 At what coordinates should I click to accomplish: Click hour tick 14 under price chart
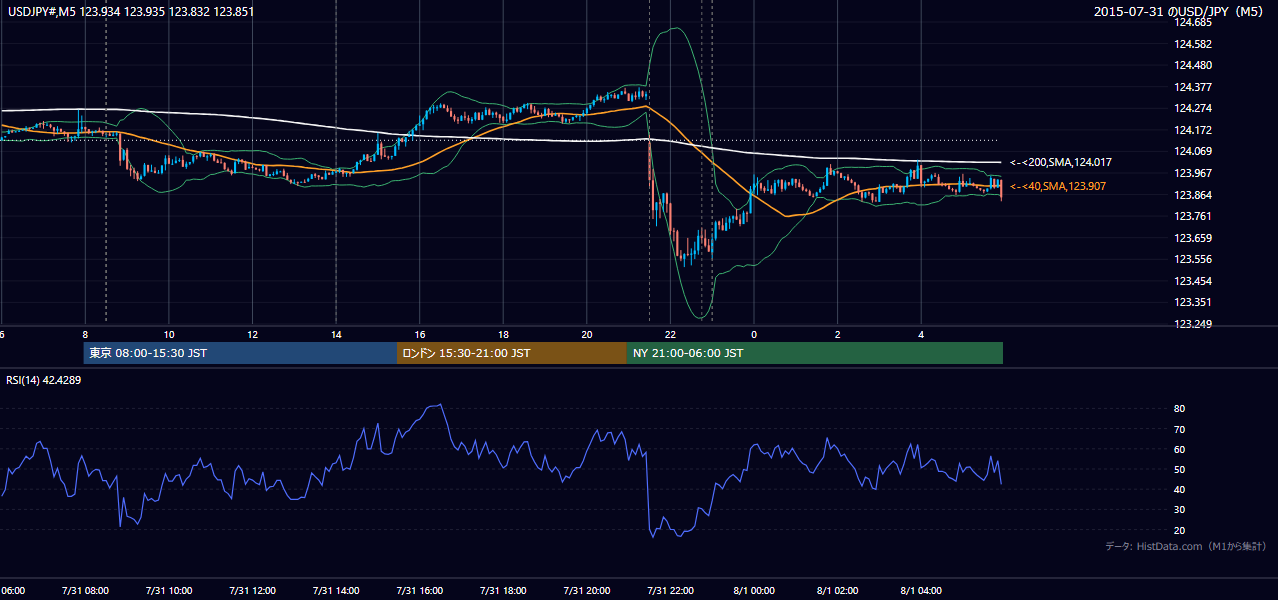coord(336,334)
